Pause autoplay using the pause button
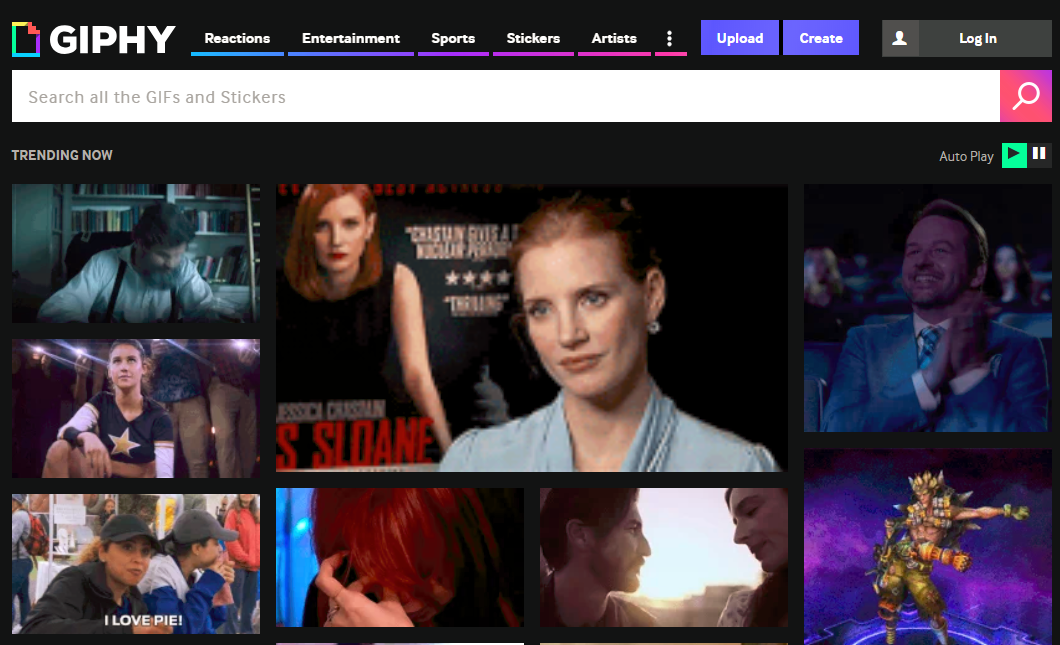Image resolution: width=1060 pixels, height=645 pixels. coord(1040,154)
